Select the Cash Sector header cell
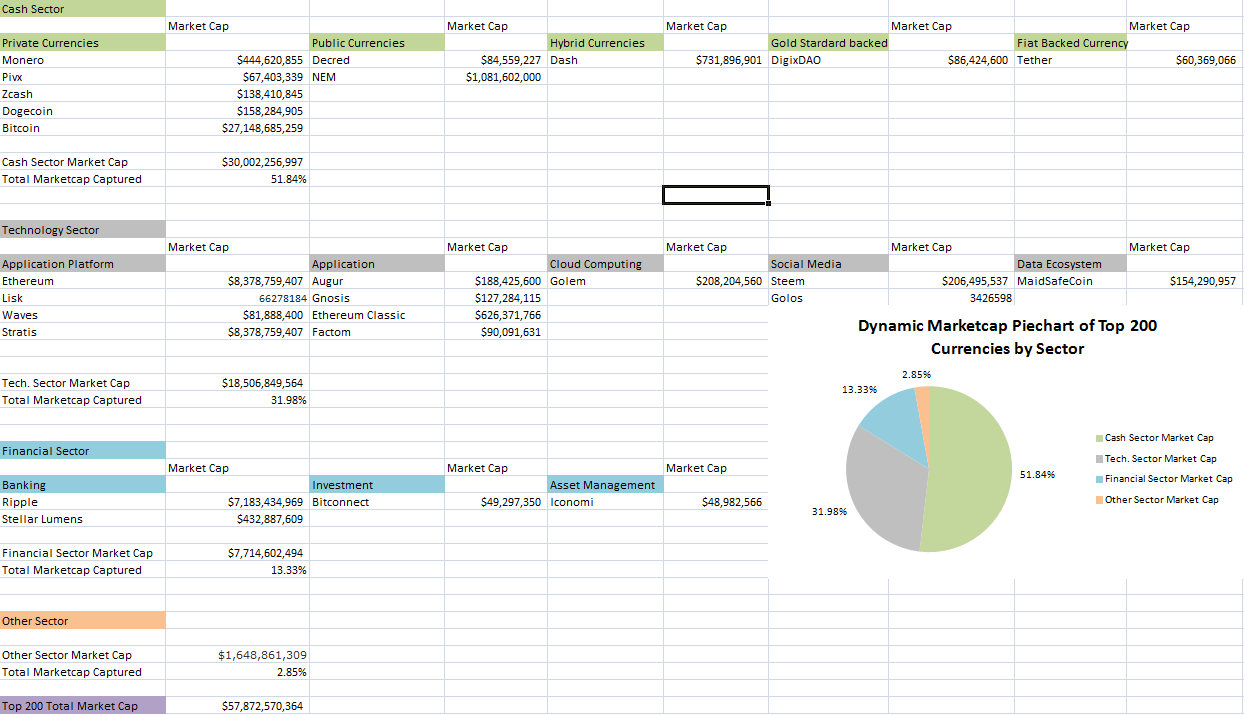 (83, 9)
